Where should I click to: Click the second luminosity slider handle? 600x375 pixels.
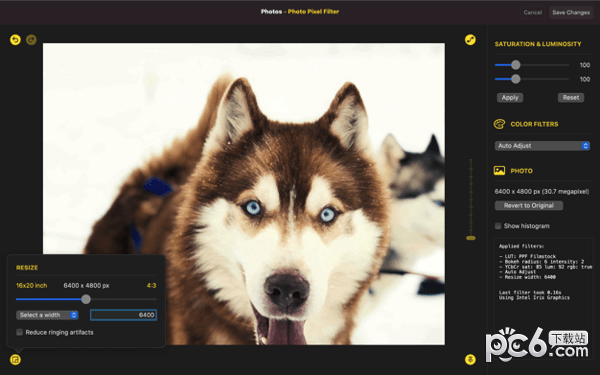pyautogui.click(x=516, y=79)
